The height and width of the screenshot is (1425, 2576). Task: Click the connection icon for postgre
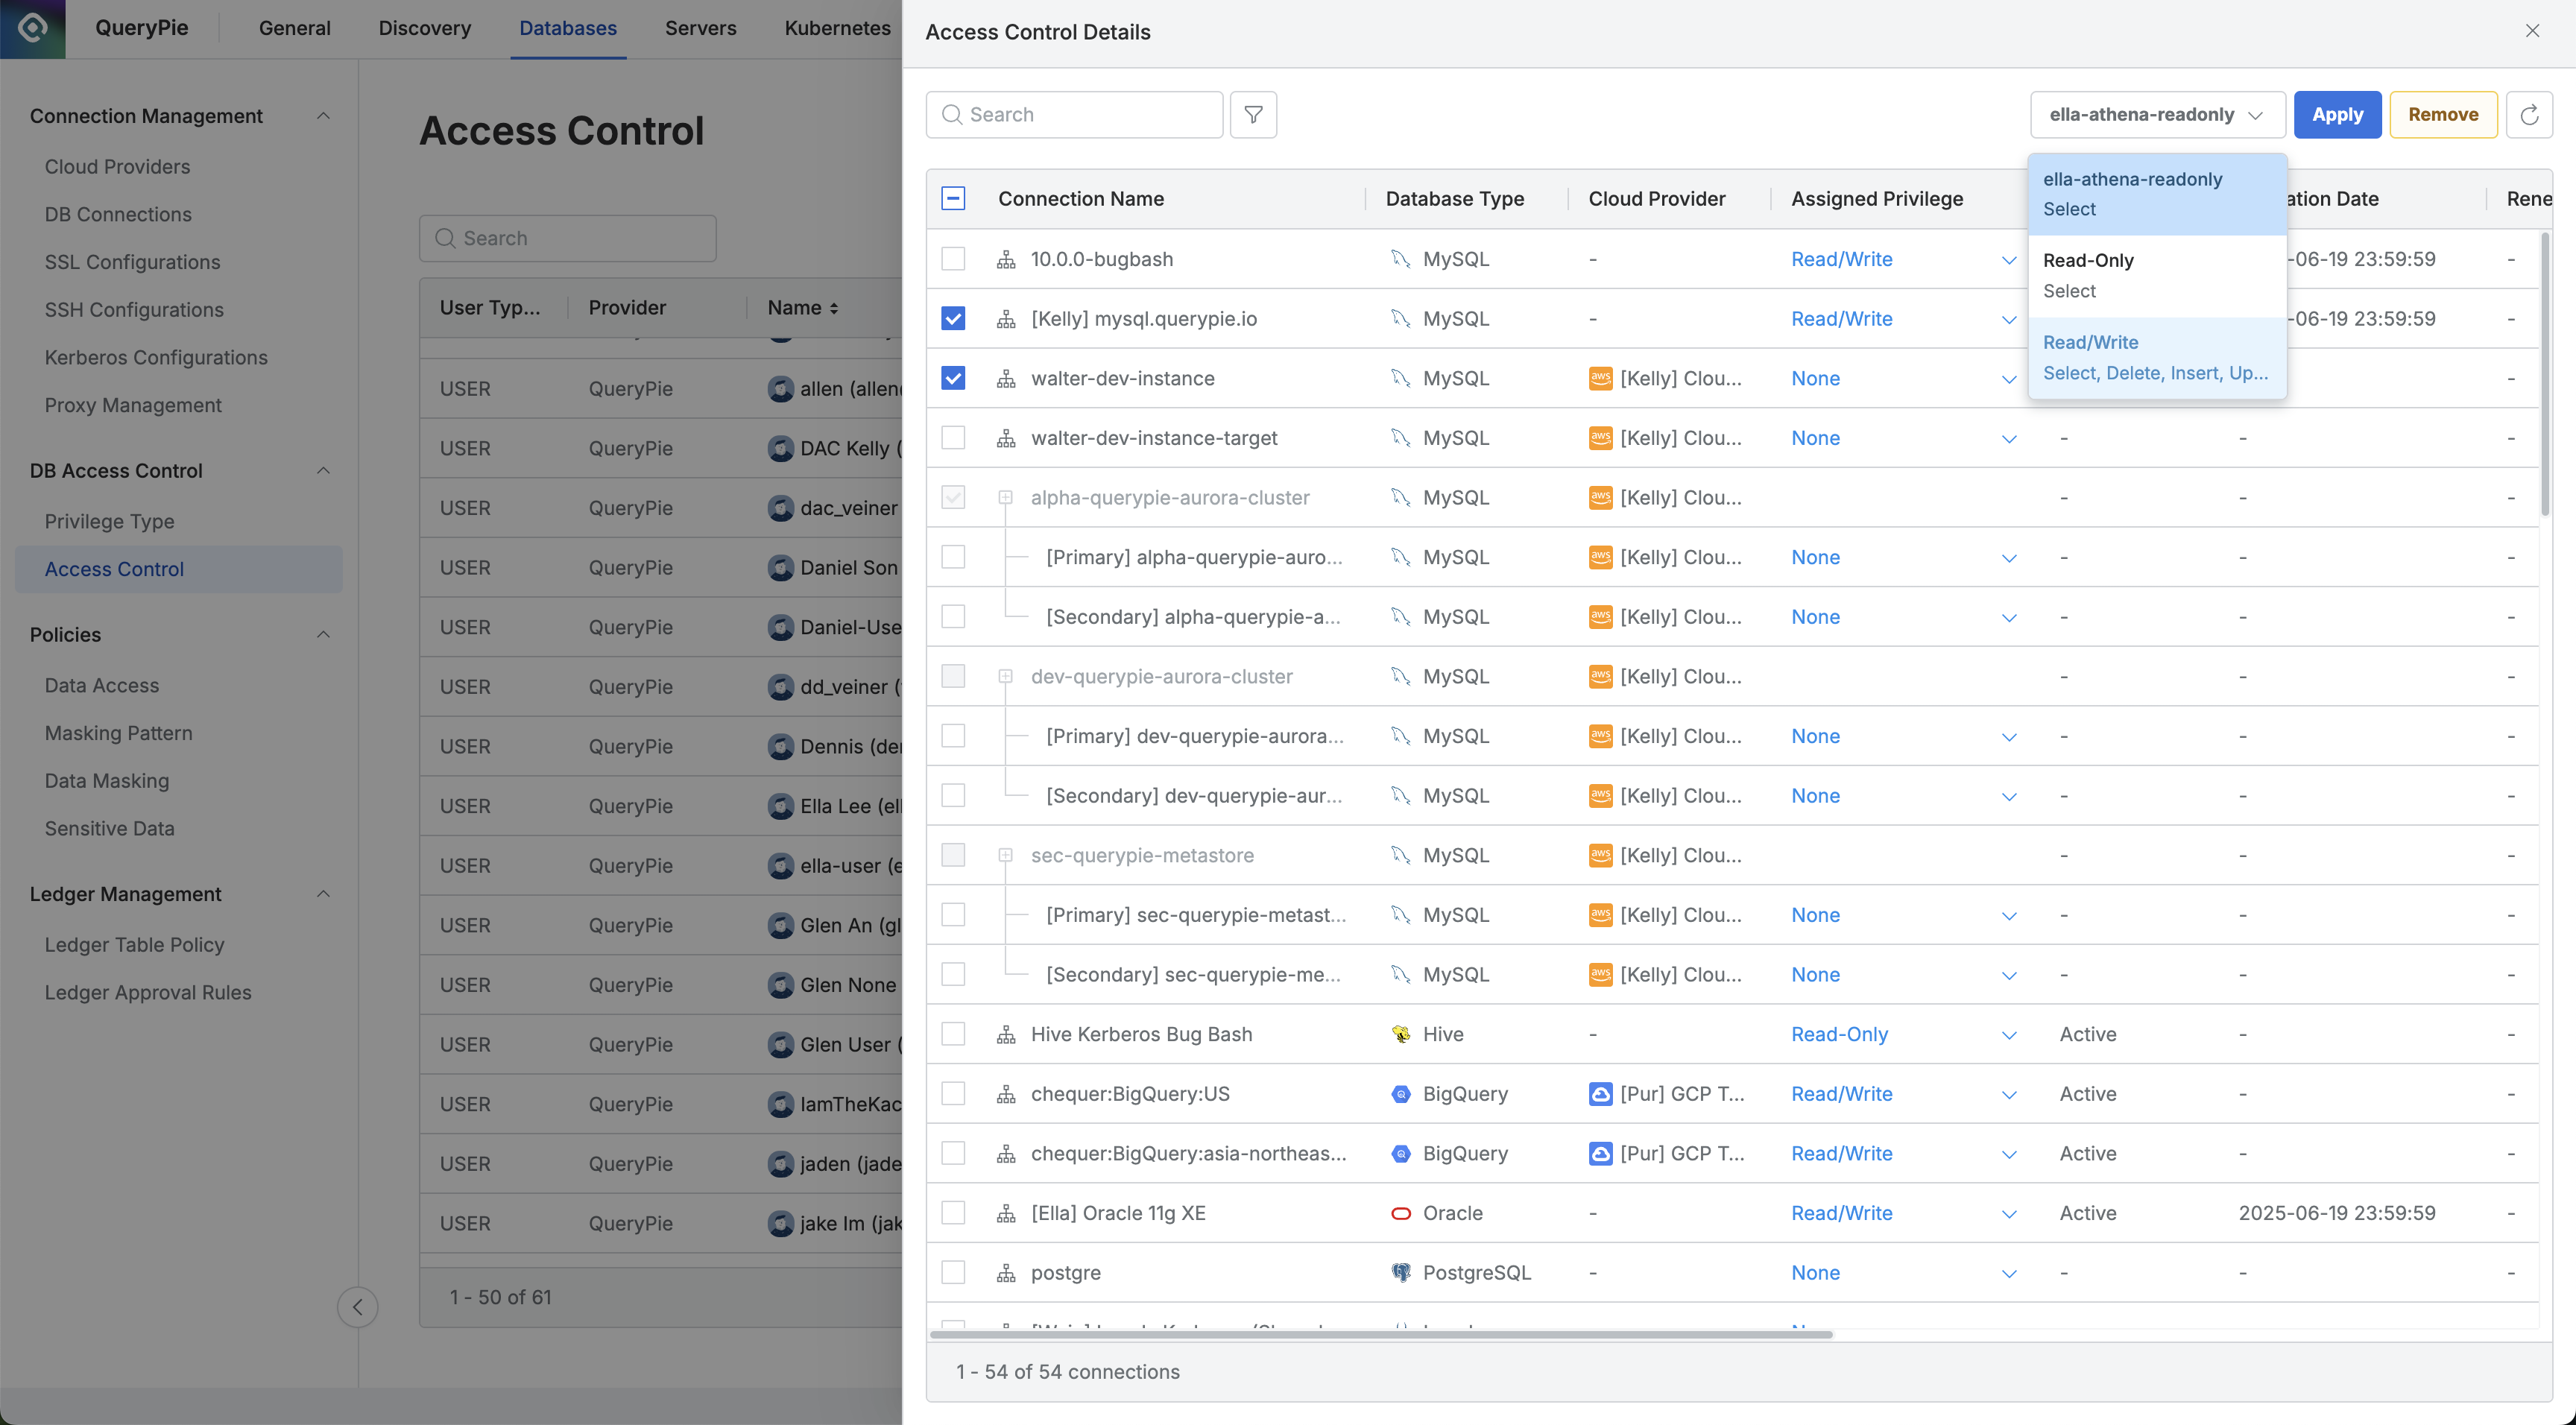click(x=1006, y=1274)
